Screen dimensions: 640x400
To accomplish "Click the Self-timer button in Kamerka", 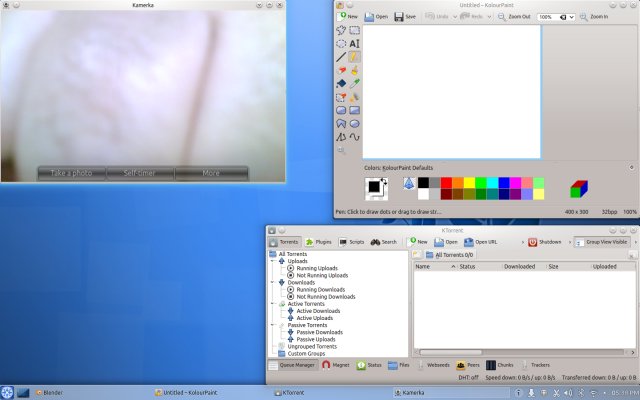I will tap(140, 173).
